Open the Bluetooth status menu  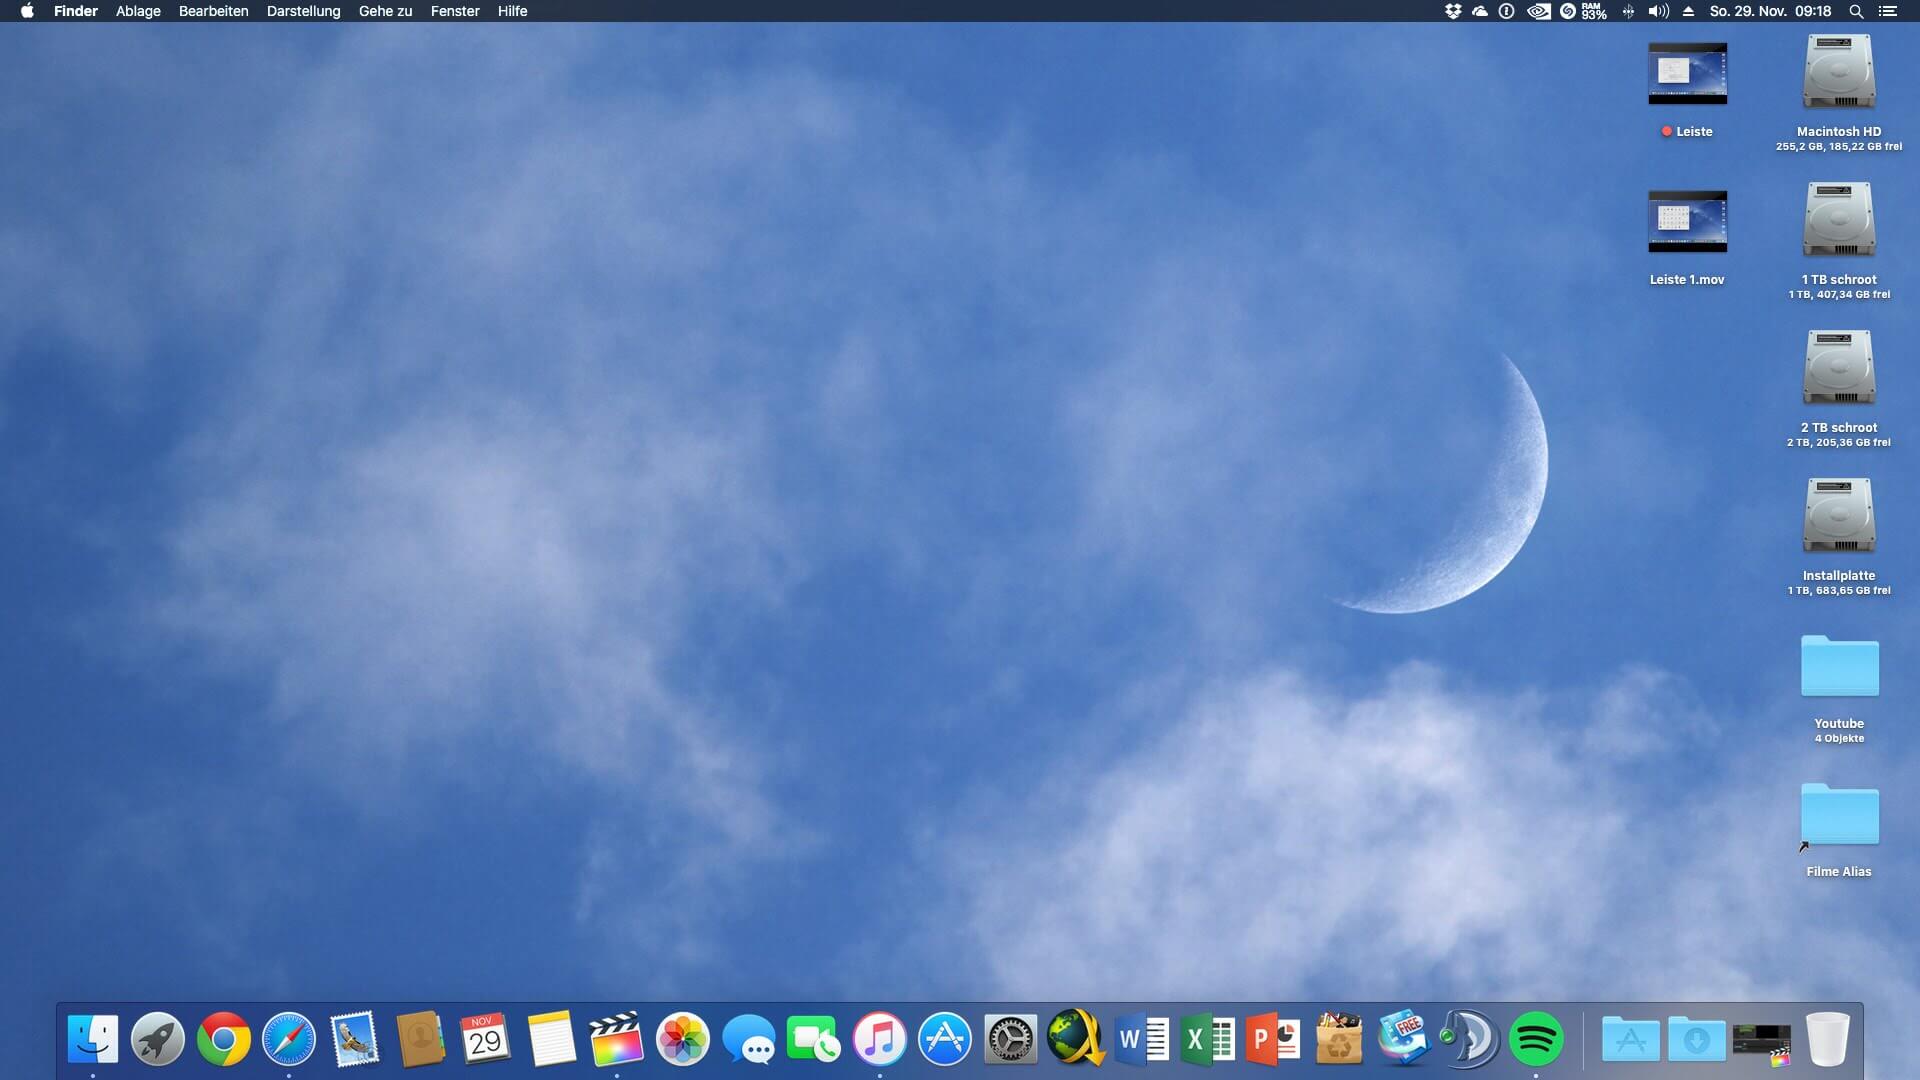(1628, 11)
